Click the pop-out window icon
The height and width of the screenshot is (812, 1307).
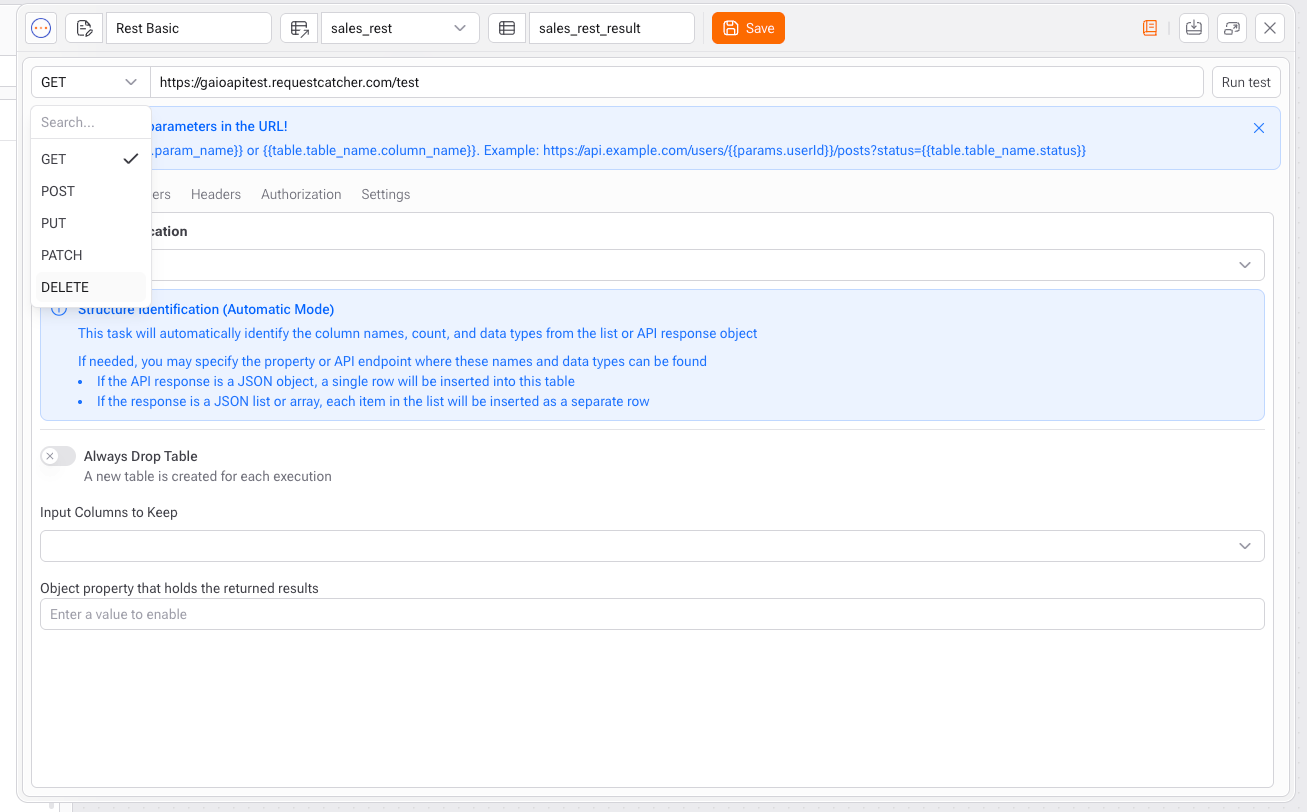(x=1232, y=28)
